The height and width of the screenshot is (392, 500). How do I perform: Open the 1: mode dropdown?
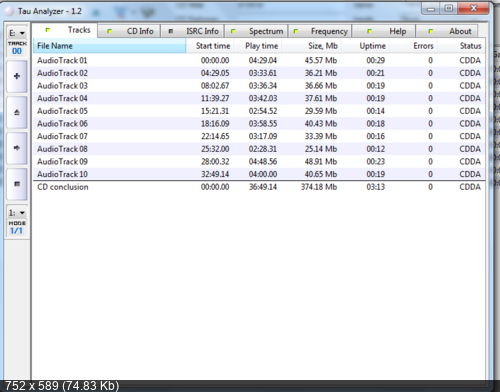(17, 213)
